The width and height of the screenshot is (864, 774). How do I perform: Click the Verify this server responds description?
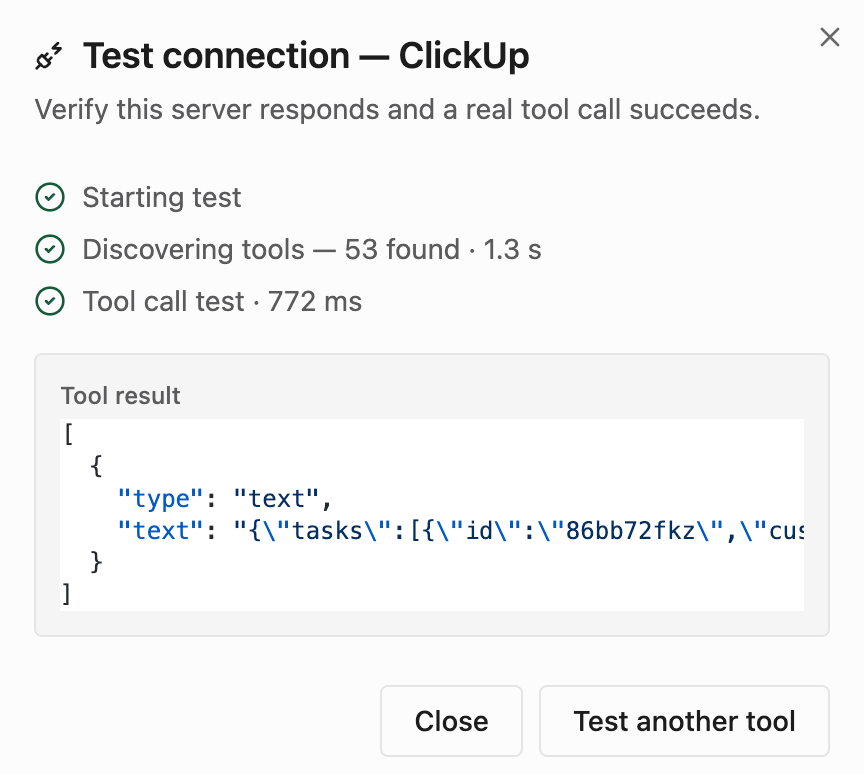[x=397, y=109]
